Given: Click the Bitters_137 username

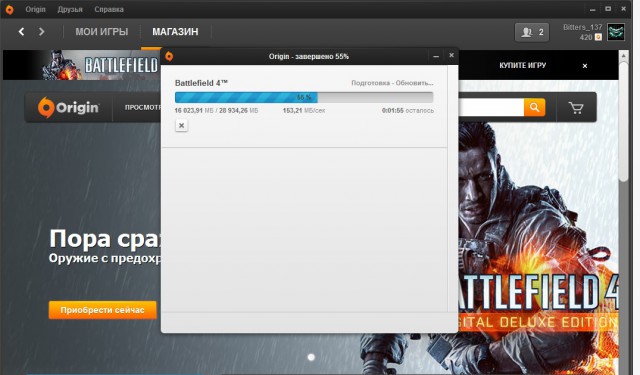Looking at the screenshot, I should 582,27.
